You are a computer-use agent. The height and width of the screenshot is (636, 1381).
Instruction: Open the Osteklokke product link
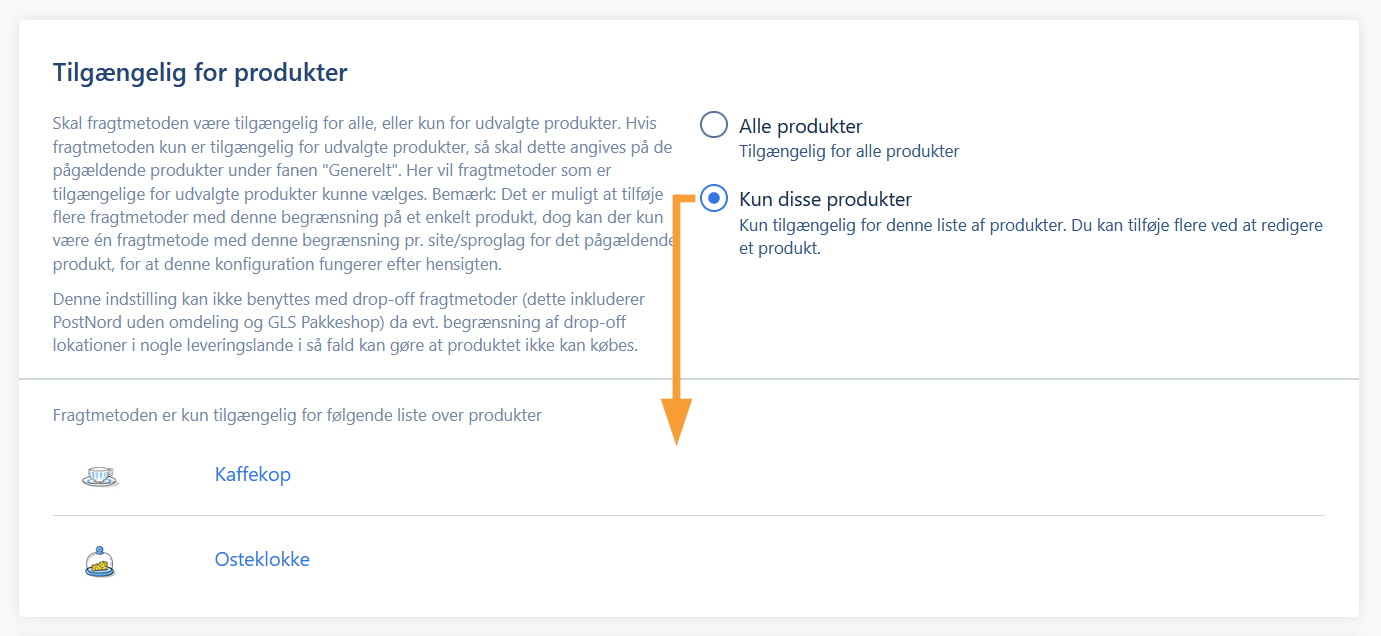point(262,559)
